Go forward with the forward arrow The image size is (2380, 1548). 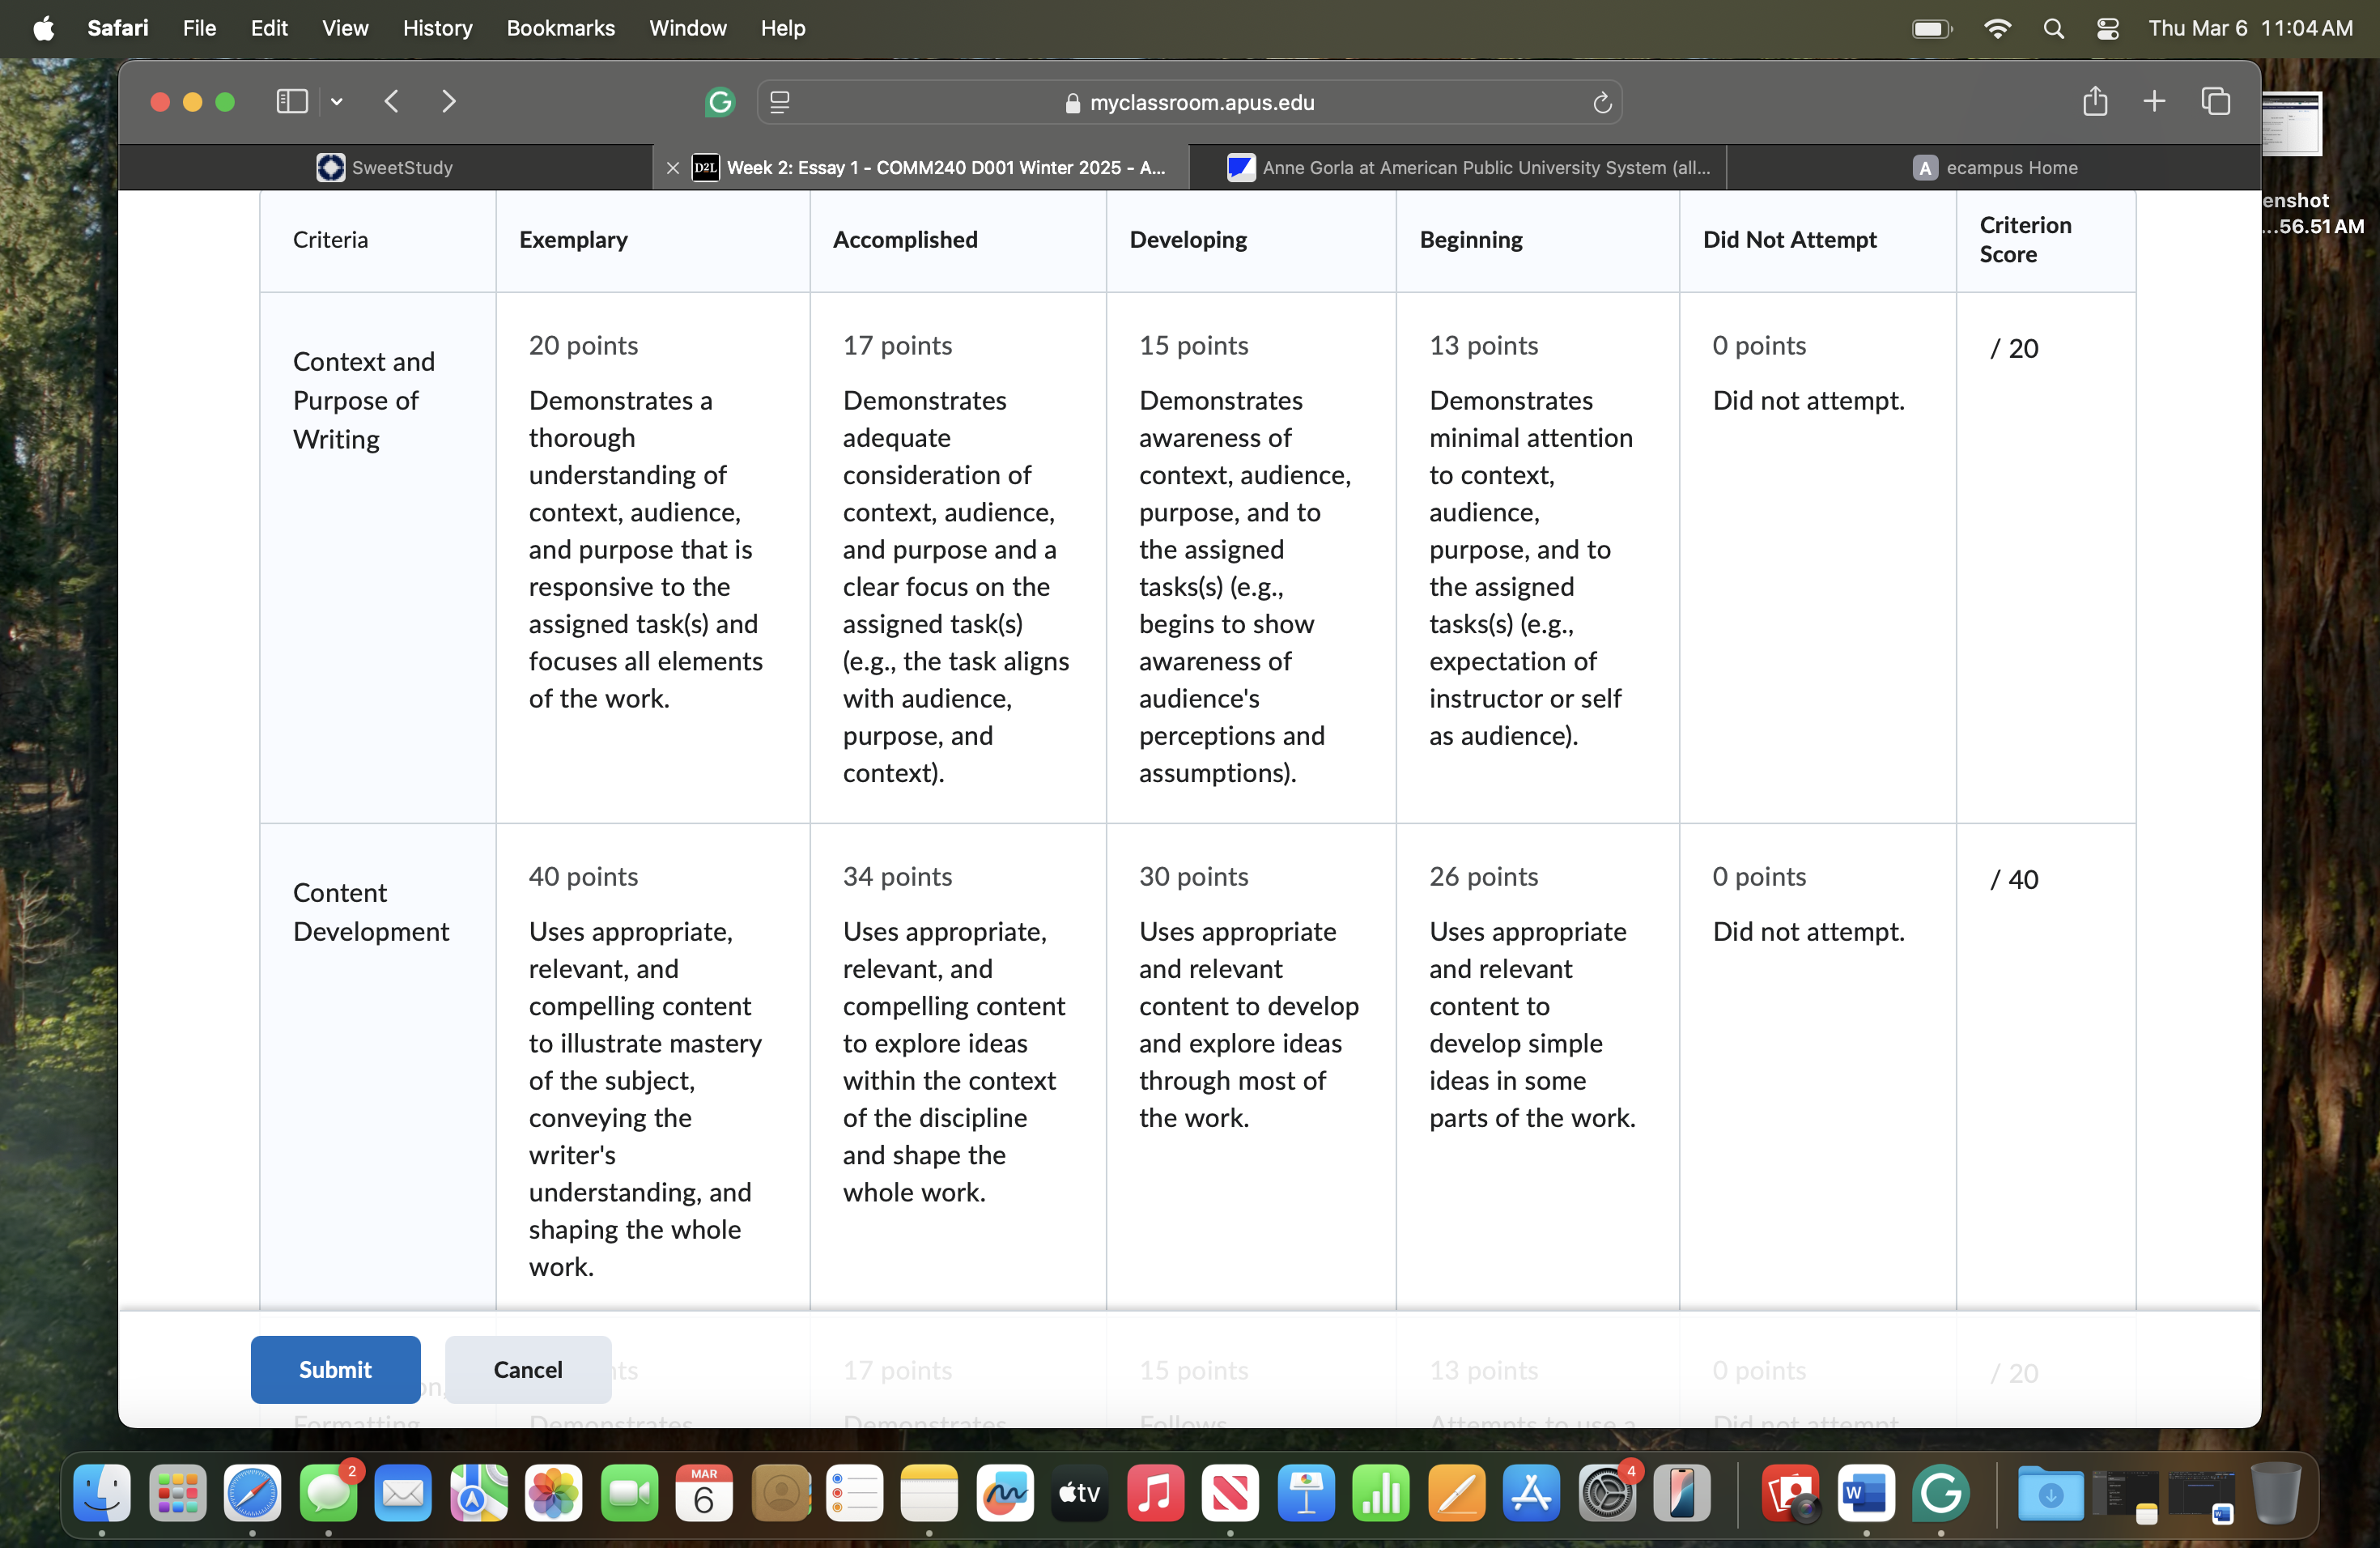pos(449,101)
